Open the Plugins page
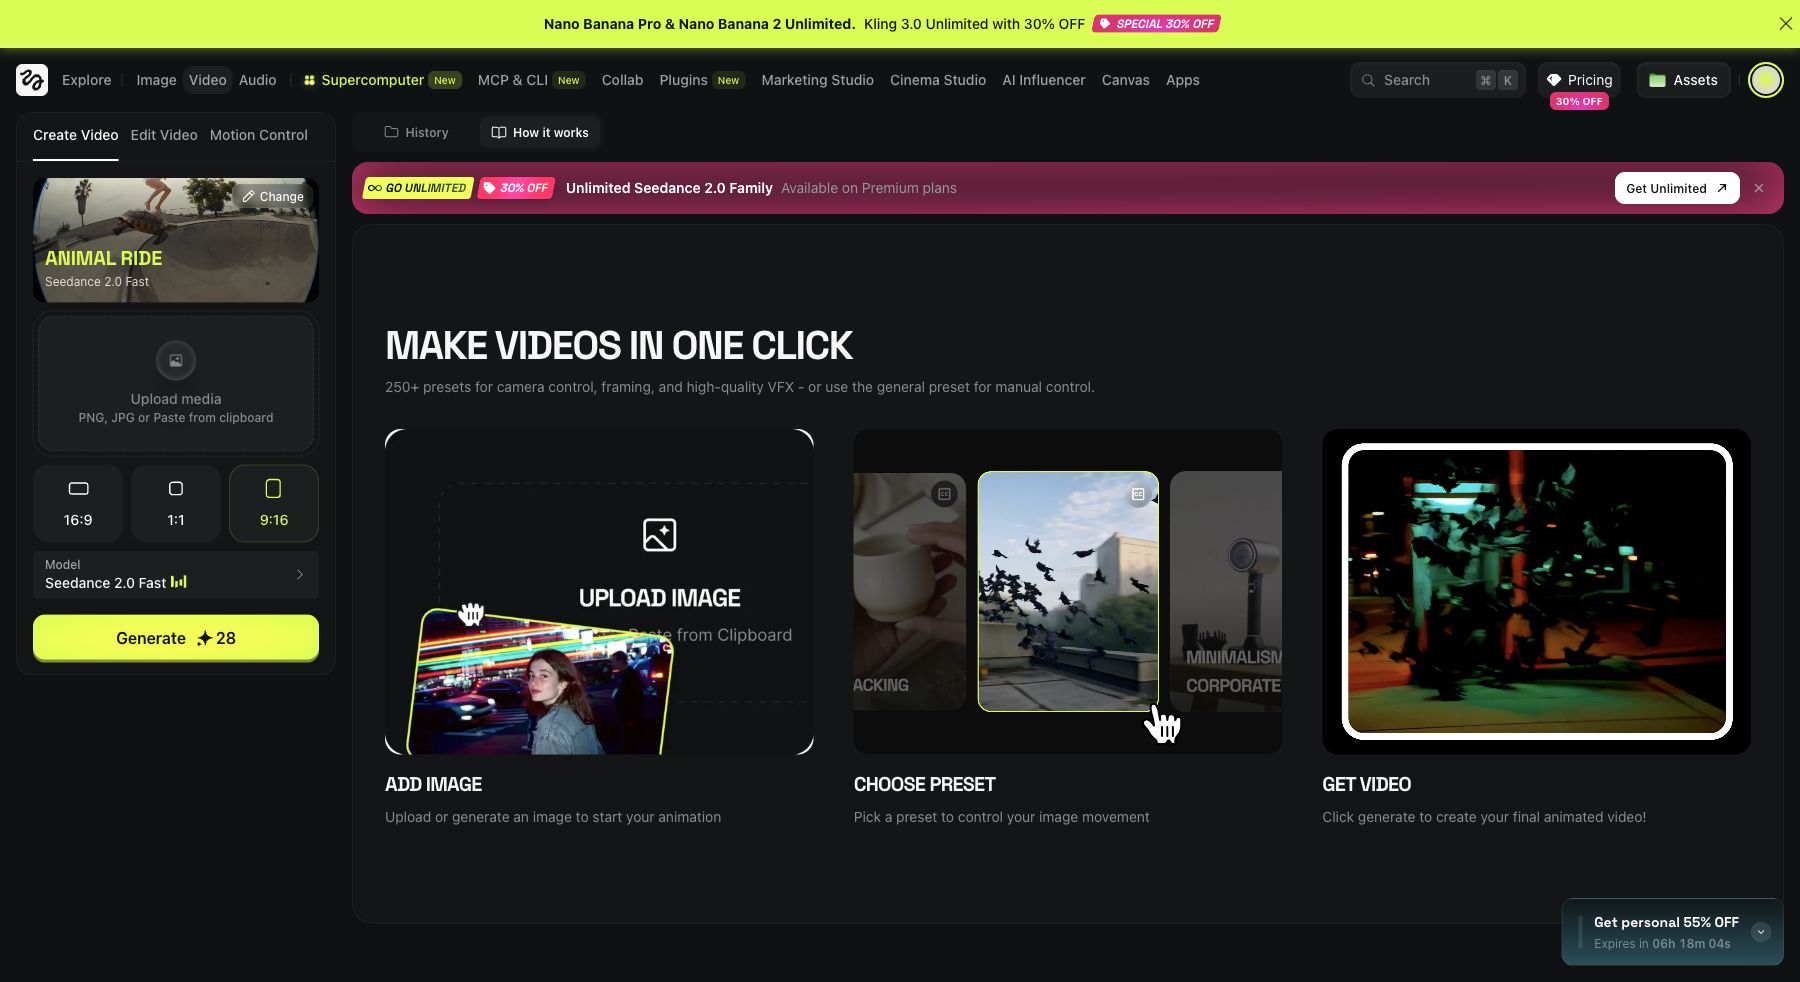1800x982 pixels. pos(702,80)
